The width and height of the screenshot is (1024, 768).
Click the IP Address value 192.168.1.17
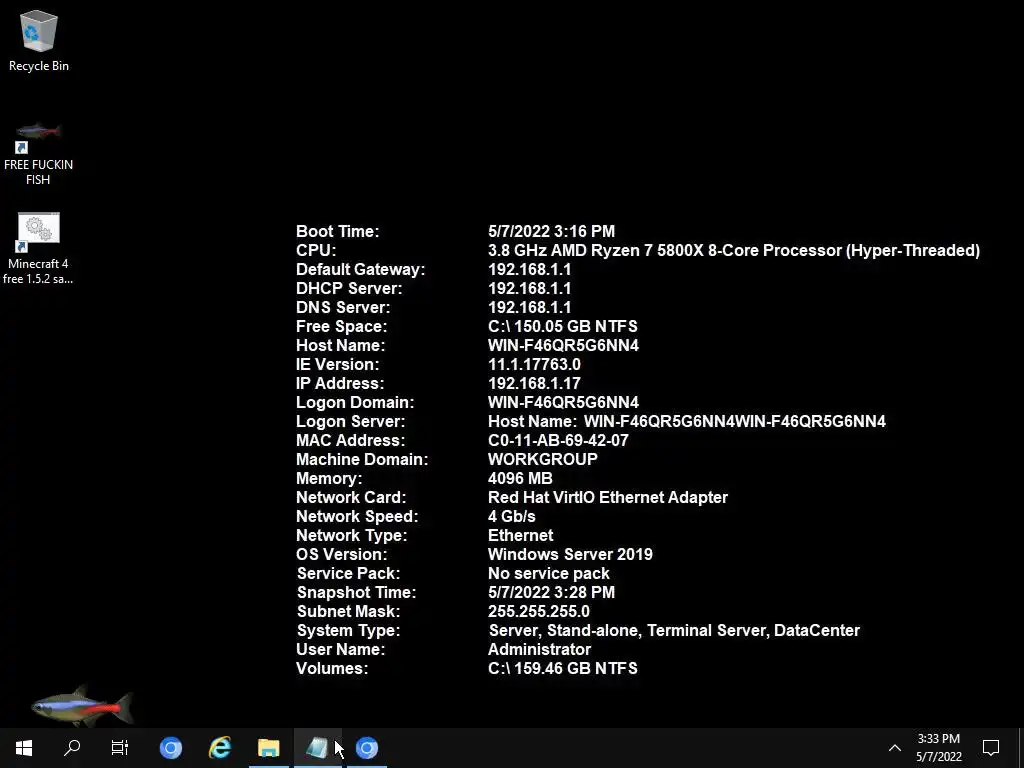pos(534,383)
